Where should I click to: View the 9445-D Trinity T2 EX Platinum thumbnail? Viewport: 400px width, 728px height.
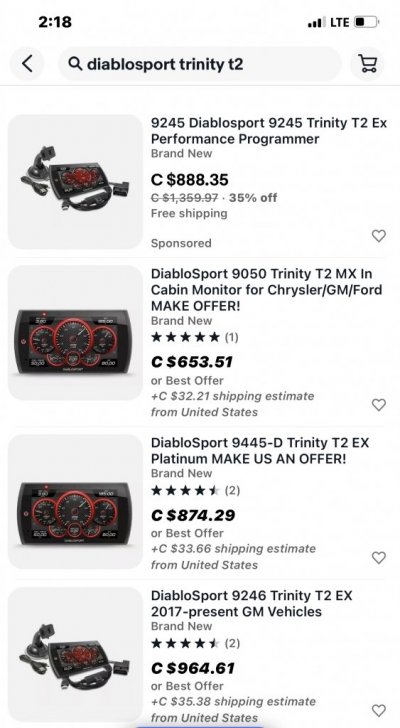point(76,502)
